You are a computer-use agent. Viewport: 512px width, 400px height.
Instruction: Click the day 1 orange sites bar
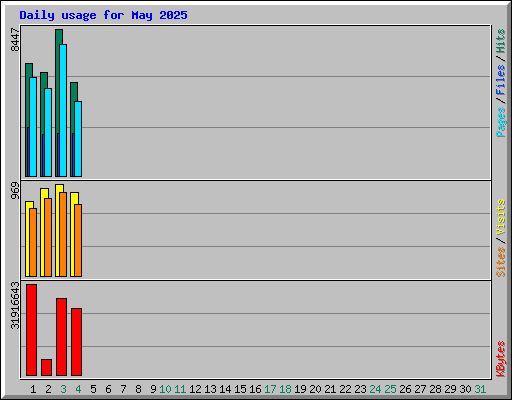point(33,242)
